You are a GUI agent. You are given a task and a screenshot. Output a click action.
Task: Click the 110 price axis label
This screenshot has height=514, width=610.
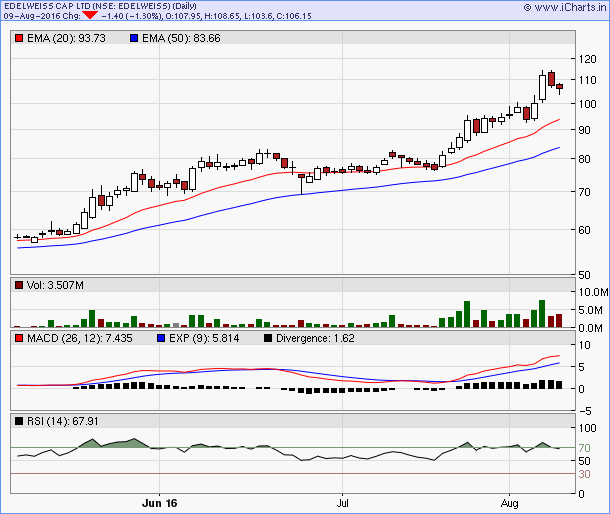pyautogui.click(x=587, y=80)
